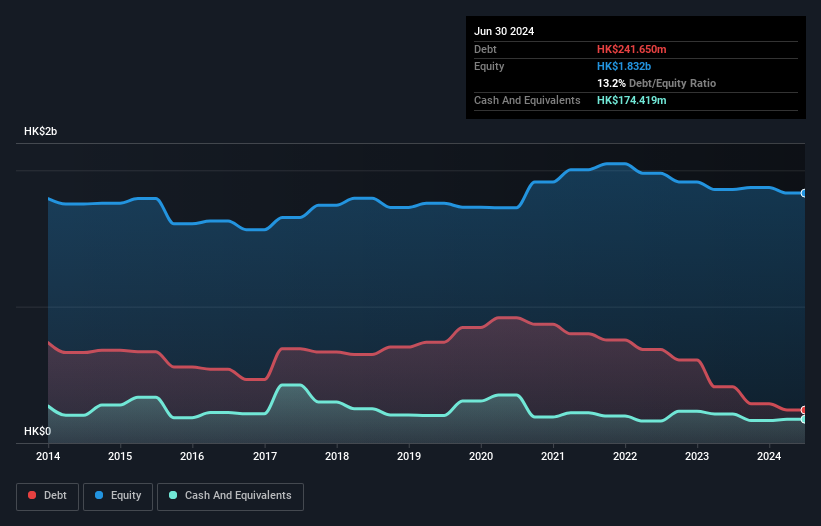
Task: Click the red Debt legend dot
Action: 32,495
